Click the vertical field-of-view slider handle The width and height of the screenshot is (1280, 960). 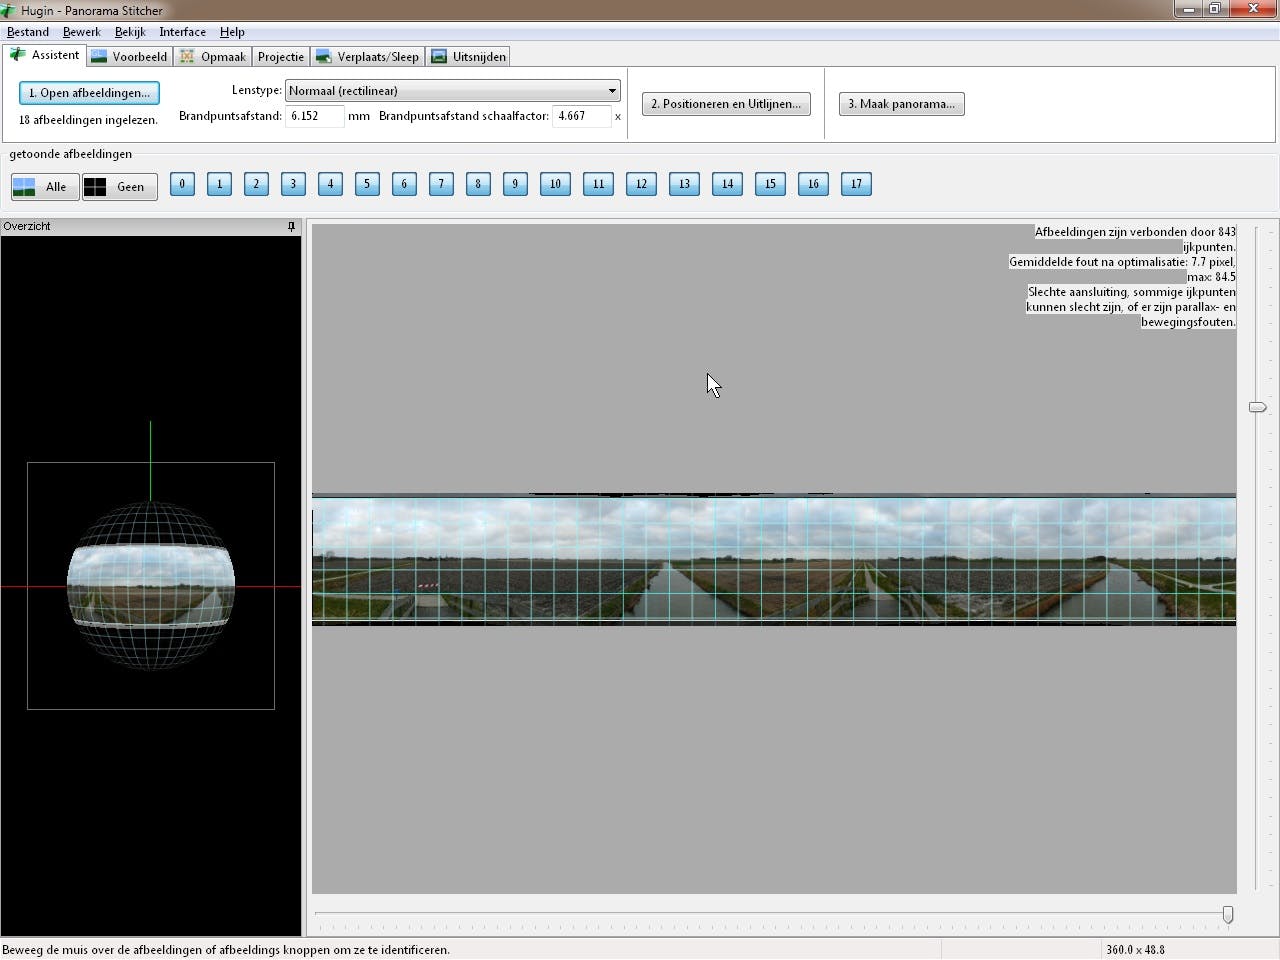(1257, 407)
